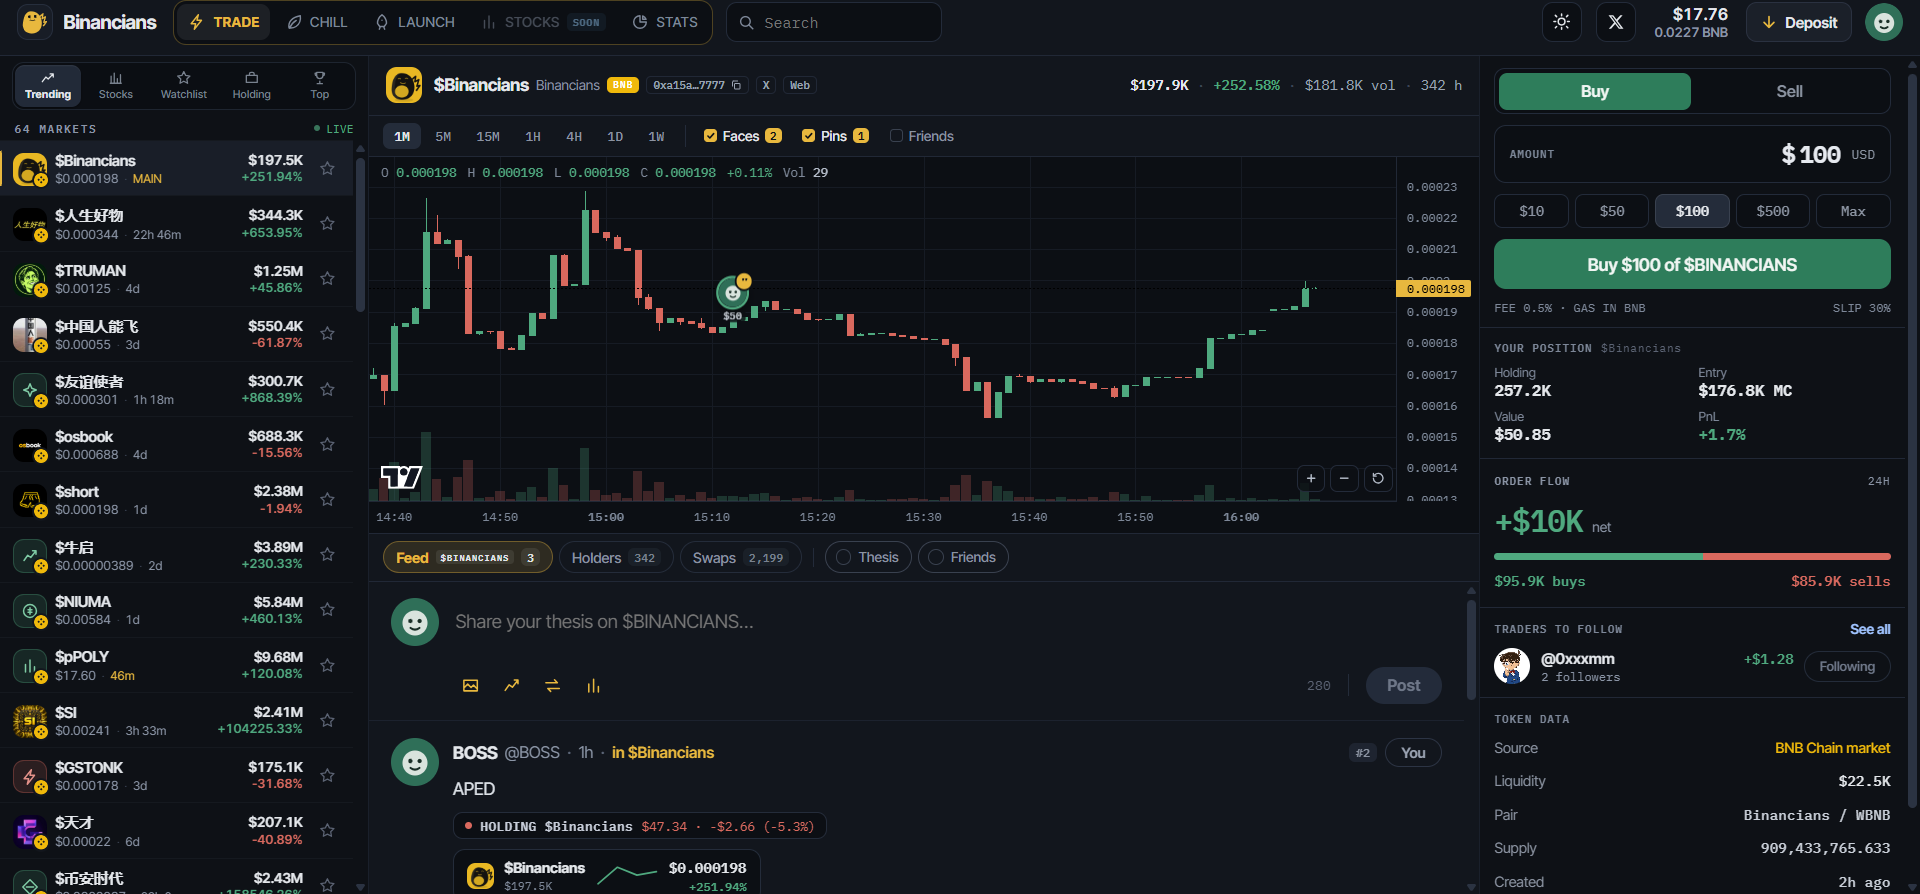Click the $50 pin marker on chart
Viewport: 1920px width, 894px height.
coord(733,293)
